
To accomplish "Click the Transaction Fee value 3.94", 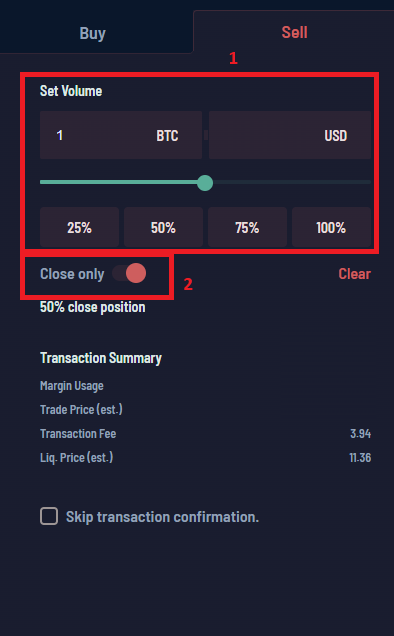I will [x=360, y=434].
